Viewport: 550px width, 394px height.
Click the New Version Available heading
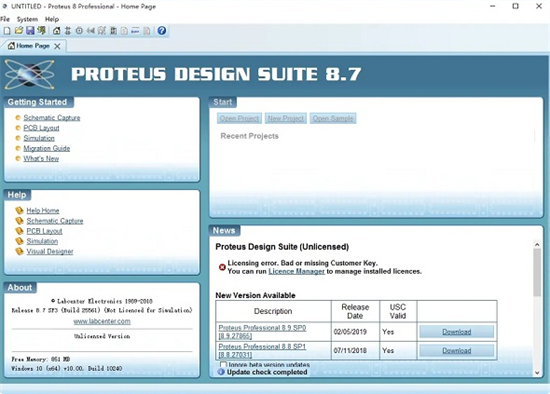pos(255,295)
